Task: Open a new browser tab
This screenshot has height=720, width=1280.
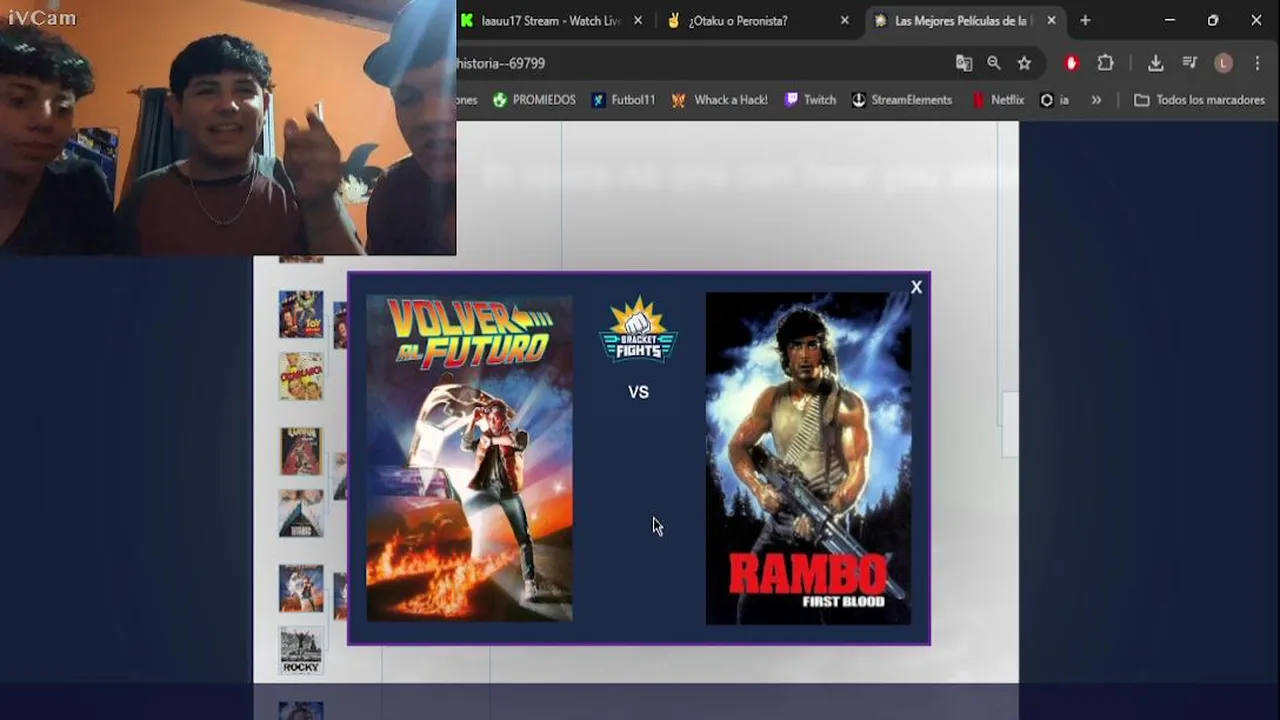Action: click(1085, 20)
